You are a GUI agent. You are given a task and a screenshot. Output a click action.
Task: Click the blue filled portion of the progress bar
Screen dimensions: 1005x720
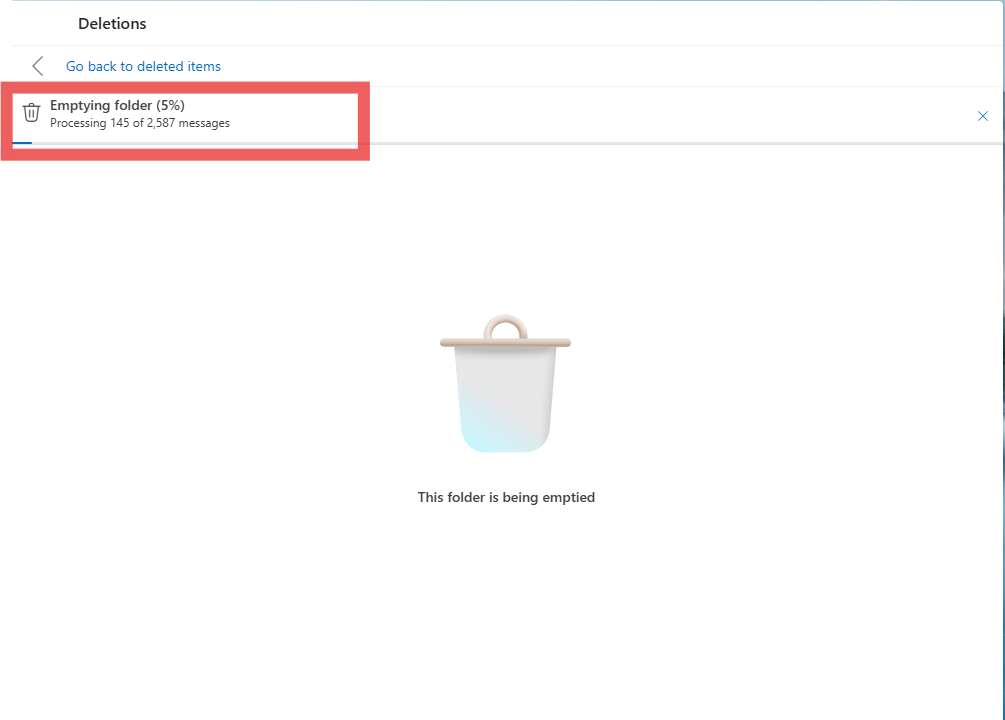click(x=22, y=143)
